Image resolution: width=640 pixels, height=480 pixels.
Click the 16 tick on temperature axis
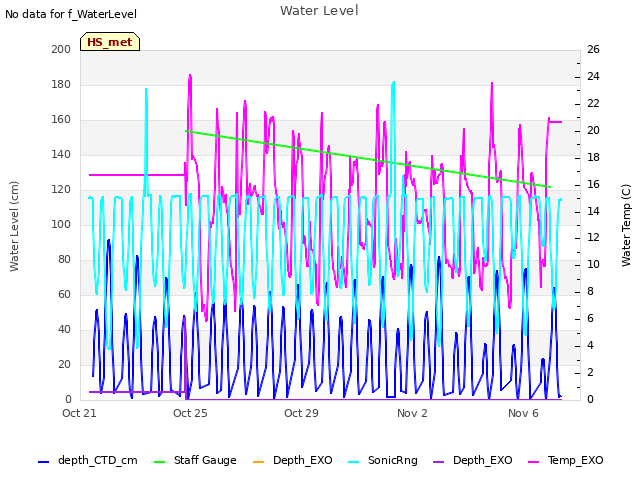(x=593, y=184)
